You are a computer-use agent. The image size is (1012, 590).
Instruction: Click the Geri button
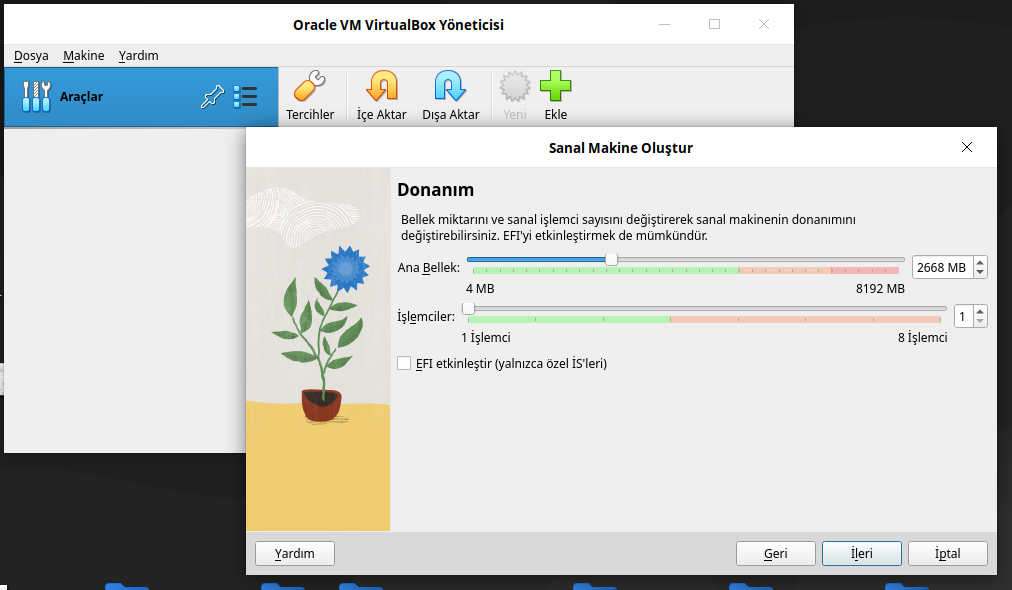775,553
